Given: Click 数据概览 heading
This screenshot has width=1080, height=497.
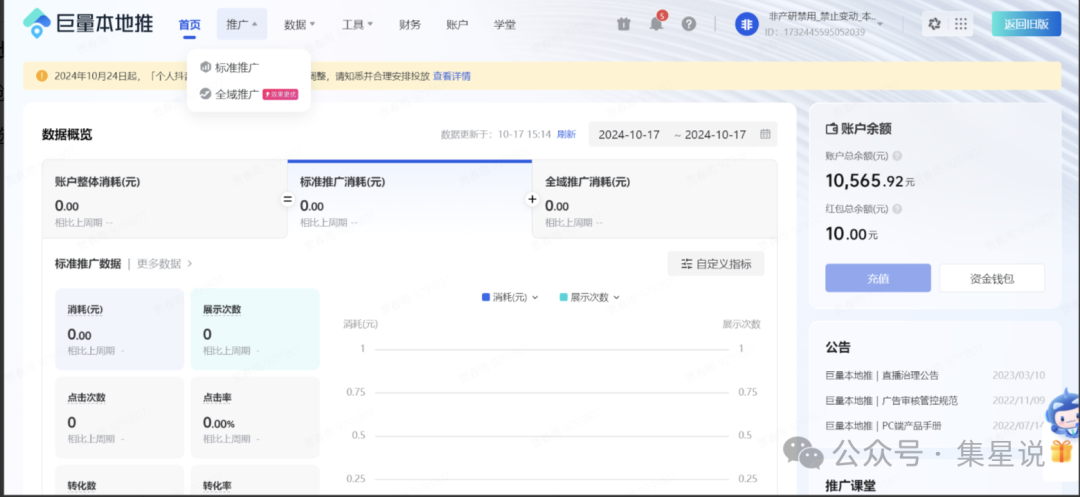Looking at the screenshot, I should tap(67, 134).
